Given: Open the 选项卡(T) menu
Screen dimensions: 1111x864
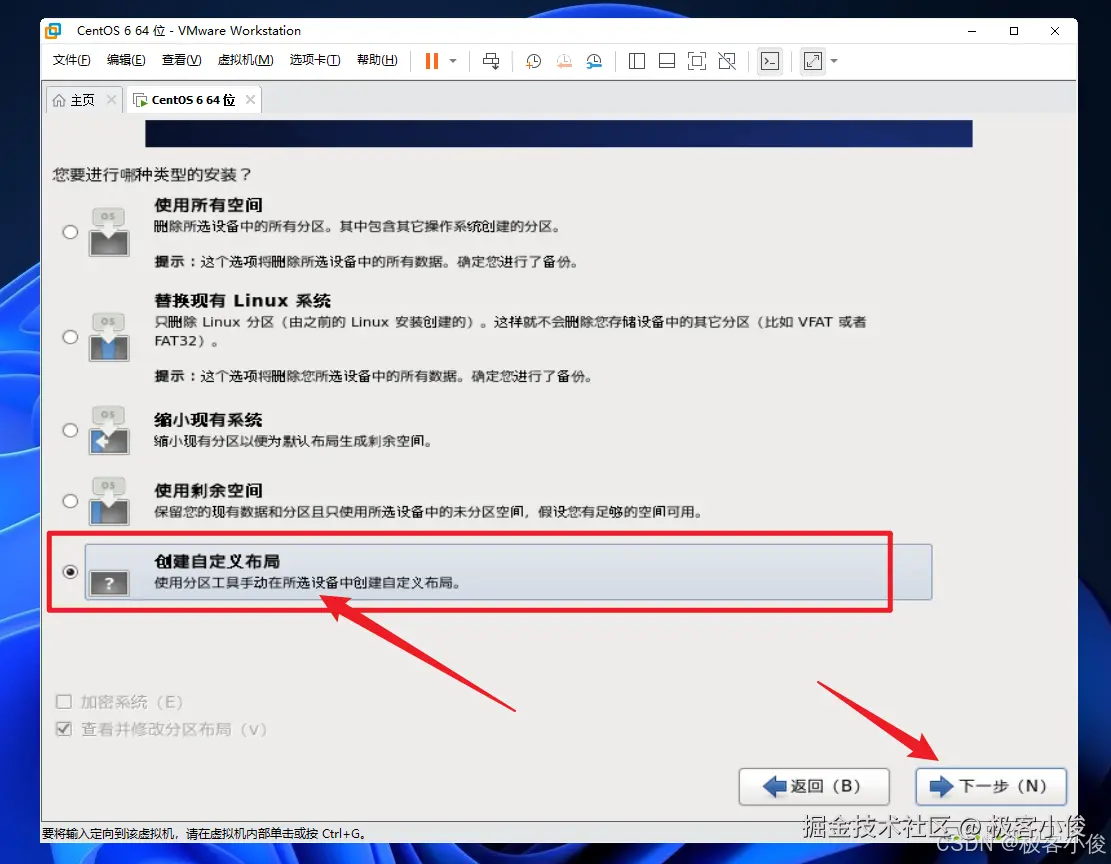Looking at the screenshot, I should (315, 60).
